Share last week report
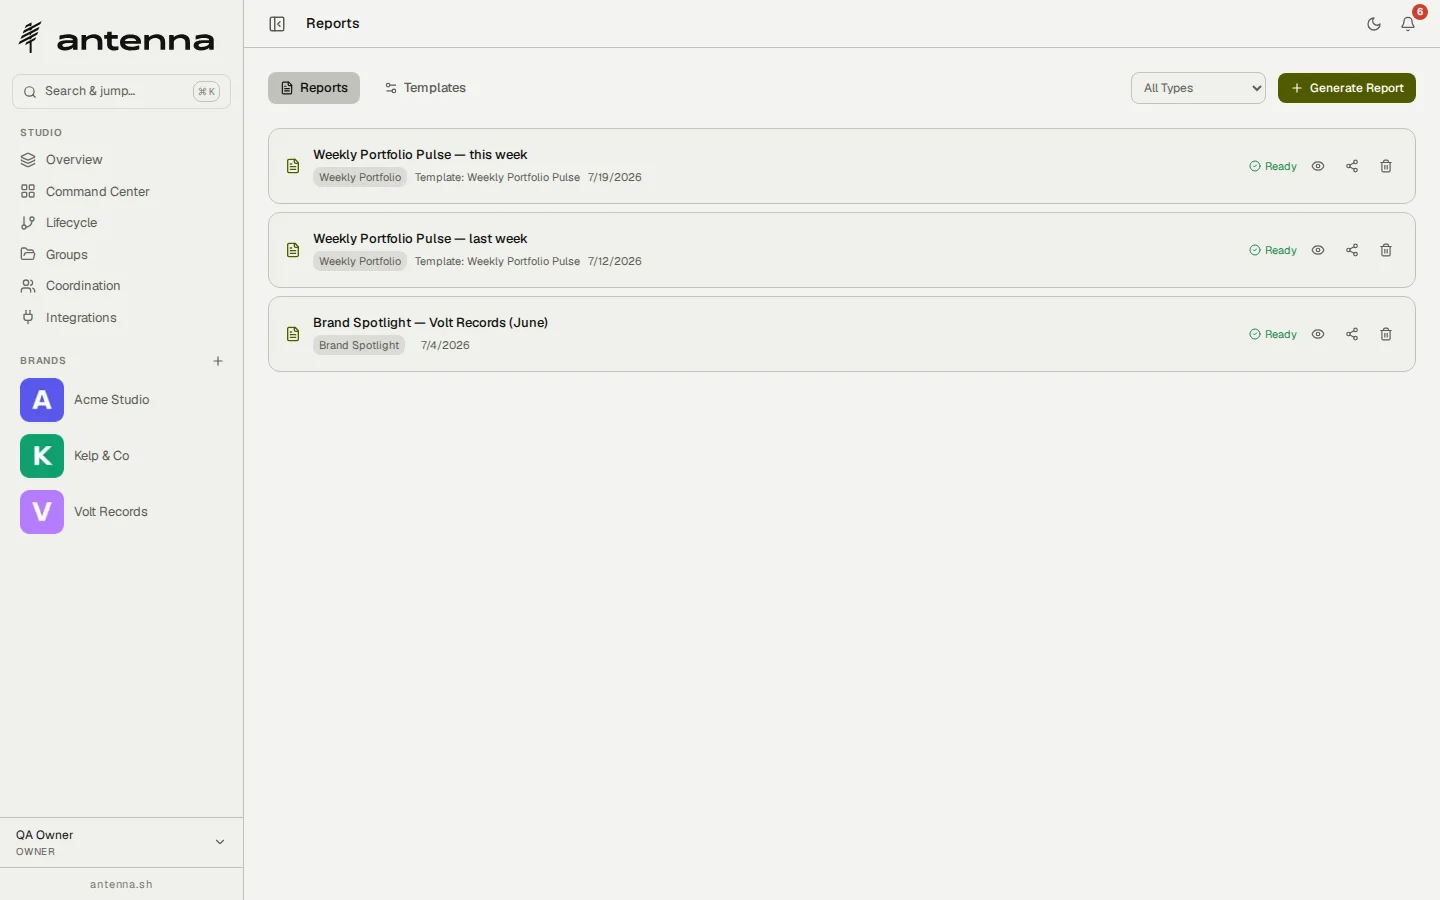The height and width of the screenshot is (900, 1440). pyautogui.click(x=1352, y=250)
